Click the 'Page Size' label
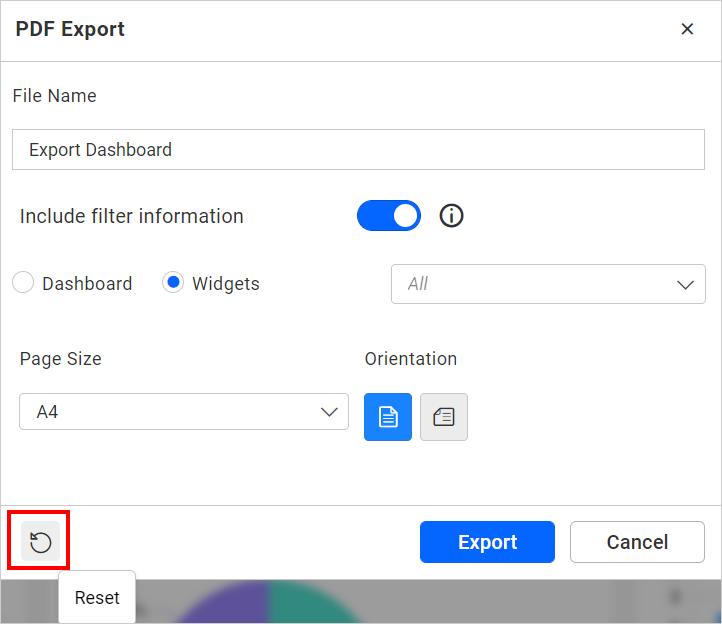This screenshot has width=722, height=624. click(x=60, y=359)
